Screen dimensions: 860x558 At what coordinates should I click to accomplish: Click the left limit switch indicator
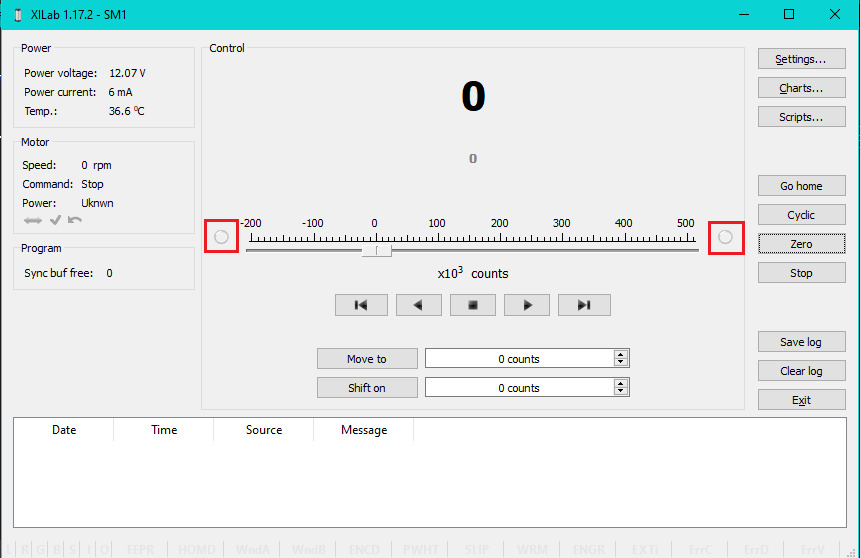click(221, 237)
